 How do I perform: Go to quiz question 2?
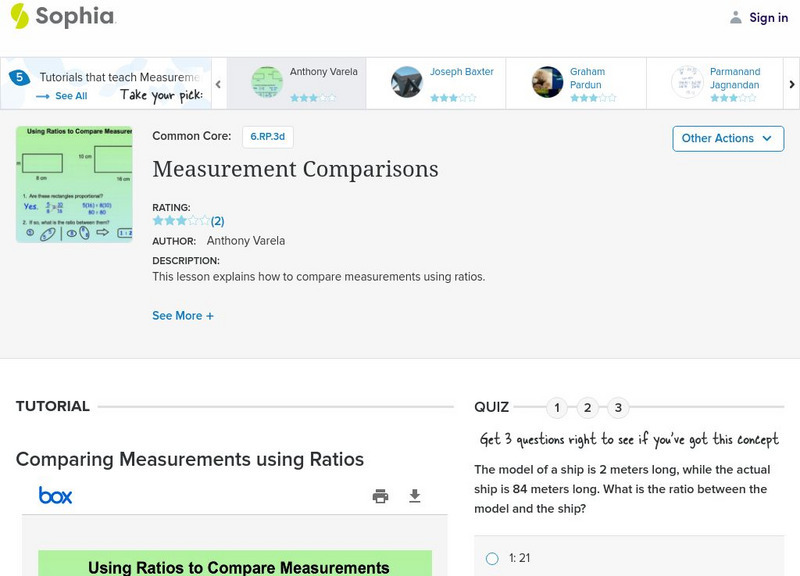click(x=588, y=407)
